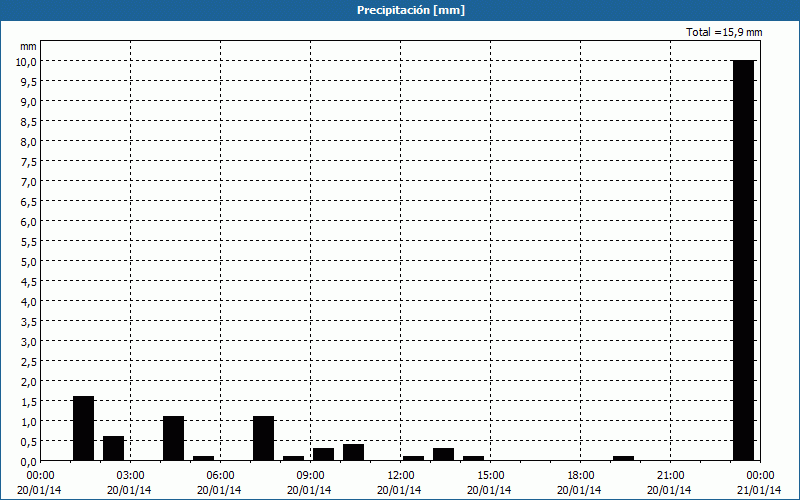Image resolution: width=800 pixels, height=500 pixels.
Task: Click the 1,1 mm bar after 07:00
Action: [x=263, y=438]
